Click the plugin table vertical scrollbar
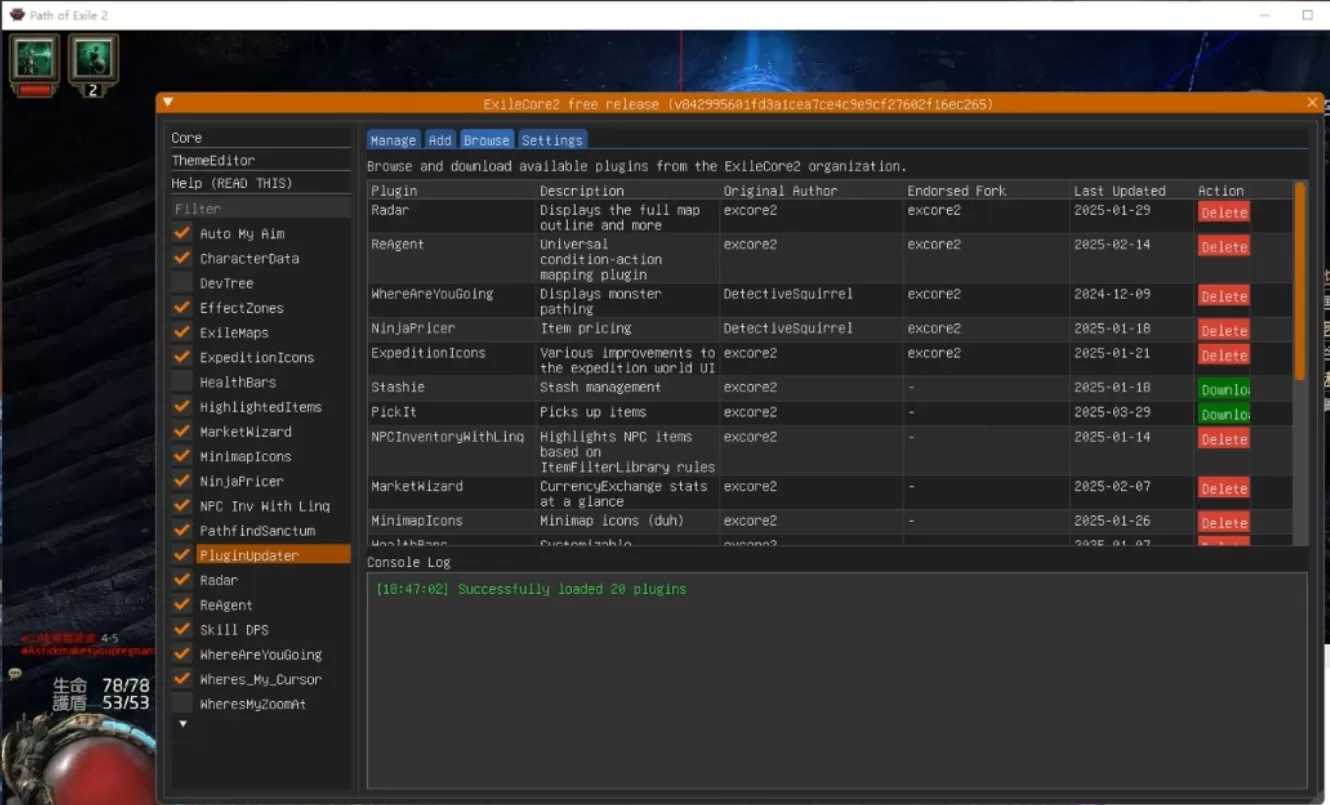 click(1300, 280)
